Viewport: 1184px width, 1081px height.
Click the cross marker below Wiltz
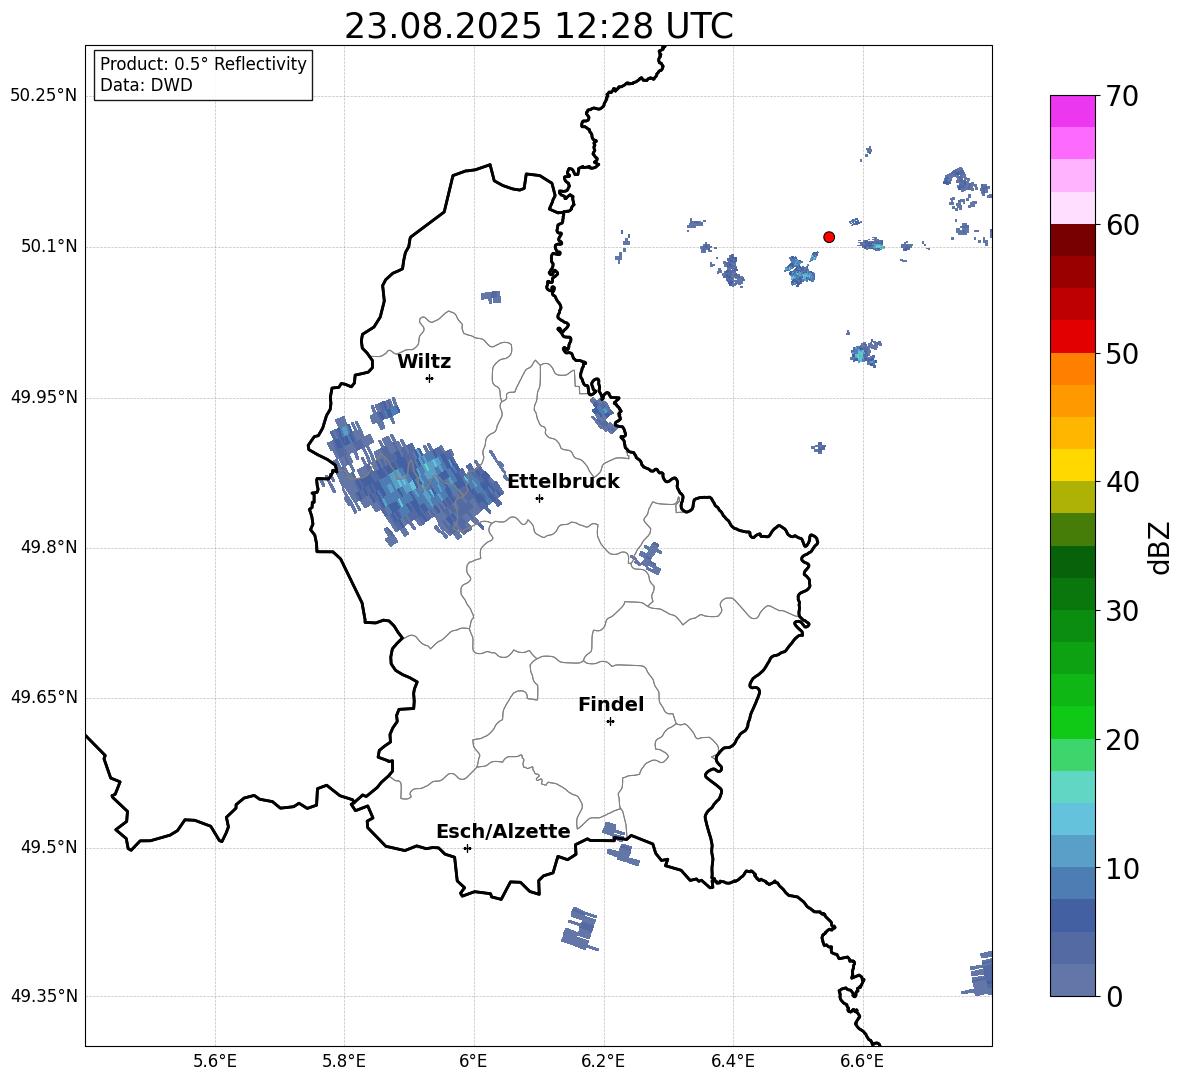pos(430,378)
